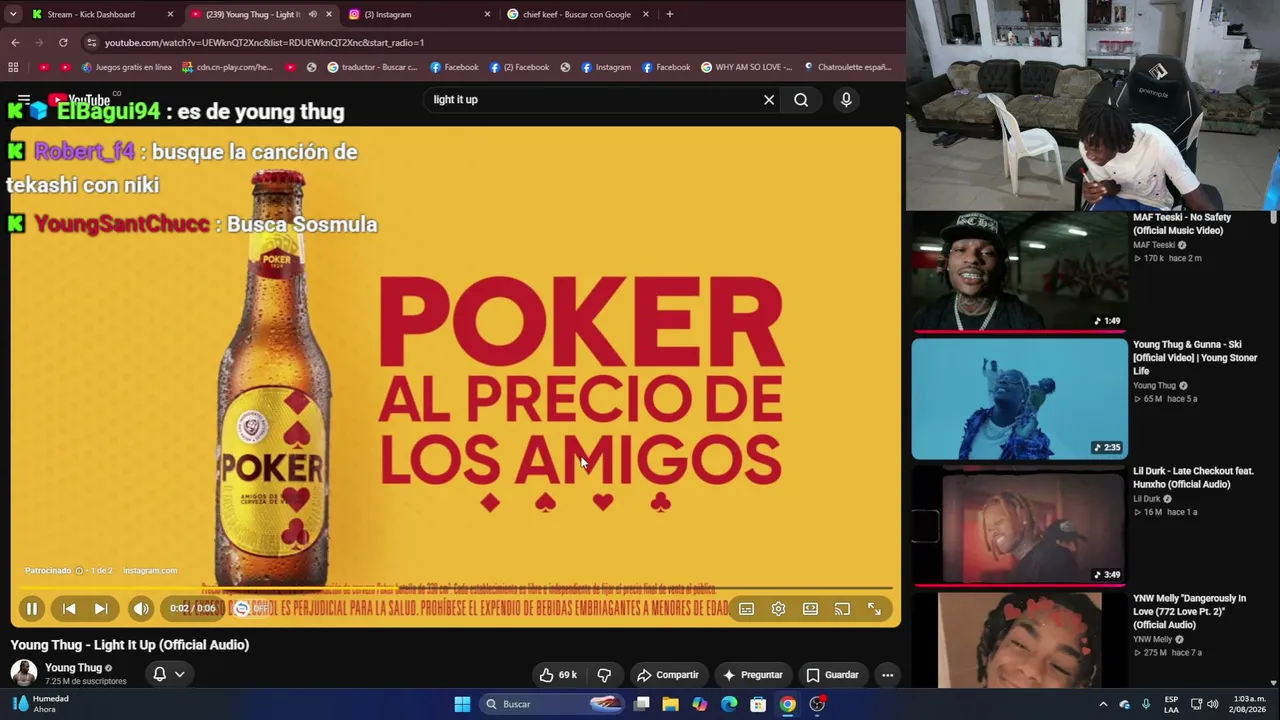Close the Instagram browser tab

pos(487,14)
